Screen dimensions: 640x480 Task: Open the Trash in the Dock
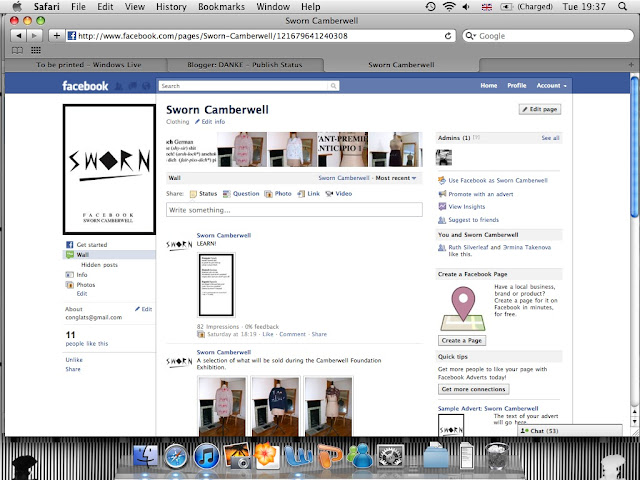pyautogui.click(x=496, y=456)
